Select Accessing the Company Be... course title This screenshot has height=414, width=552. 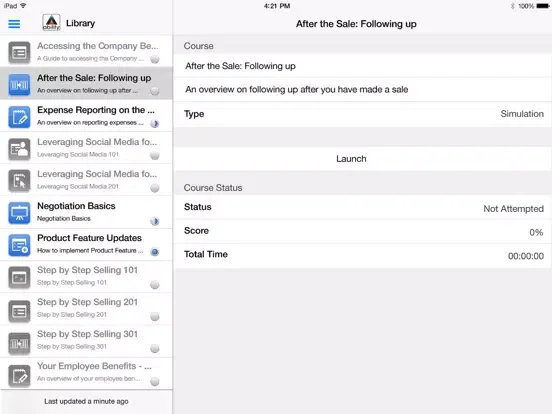click(x=98, y=46)
